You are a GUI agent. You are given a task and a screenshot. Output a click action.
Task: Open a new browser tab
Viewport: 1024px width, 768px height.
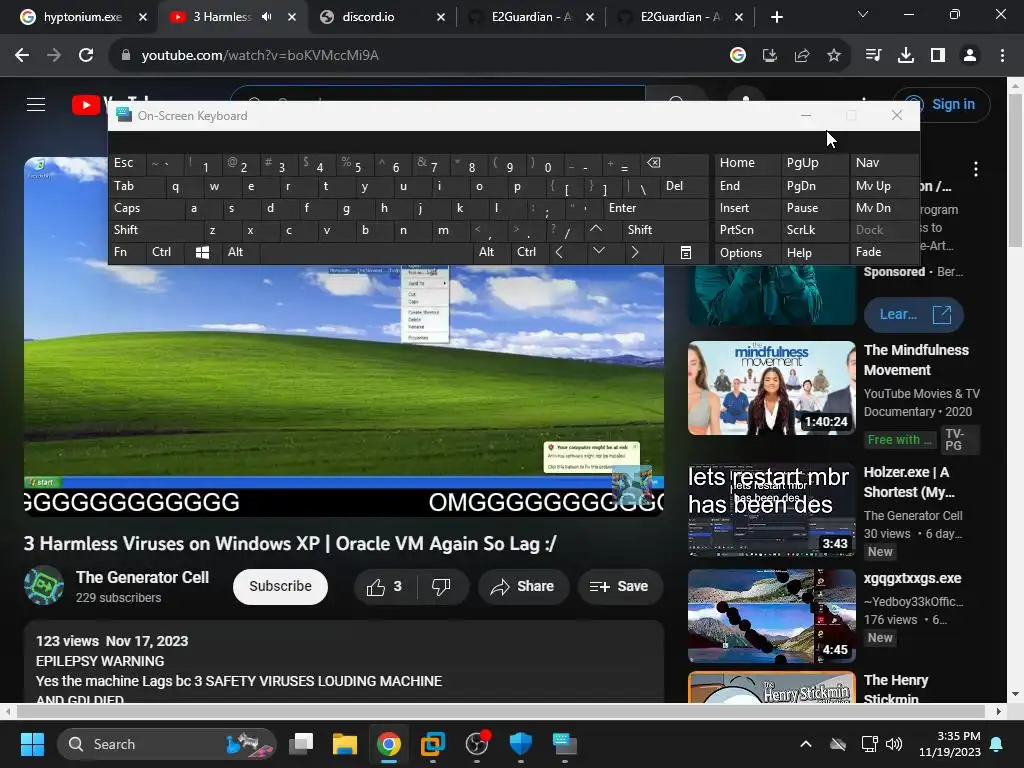point(776,17)
